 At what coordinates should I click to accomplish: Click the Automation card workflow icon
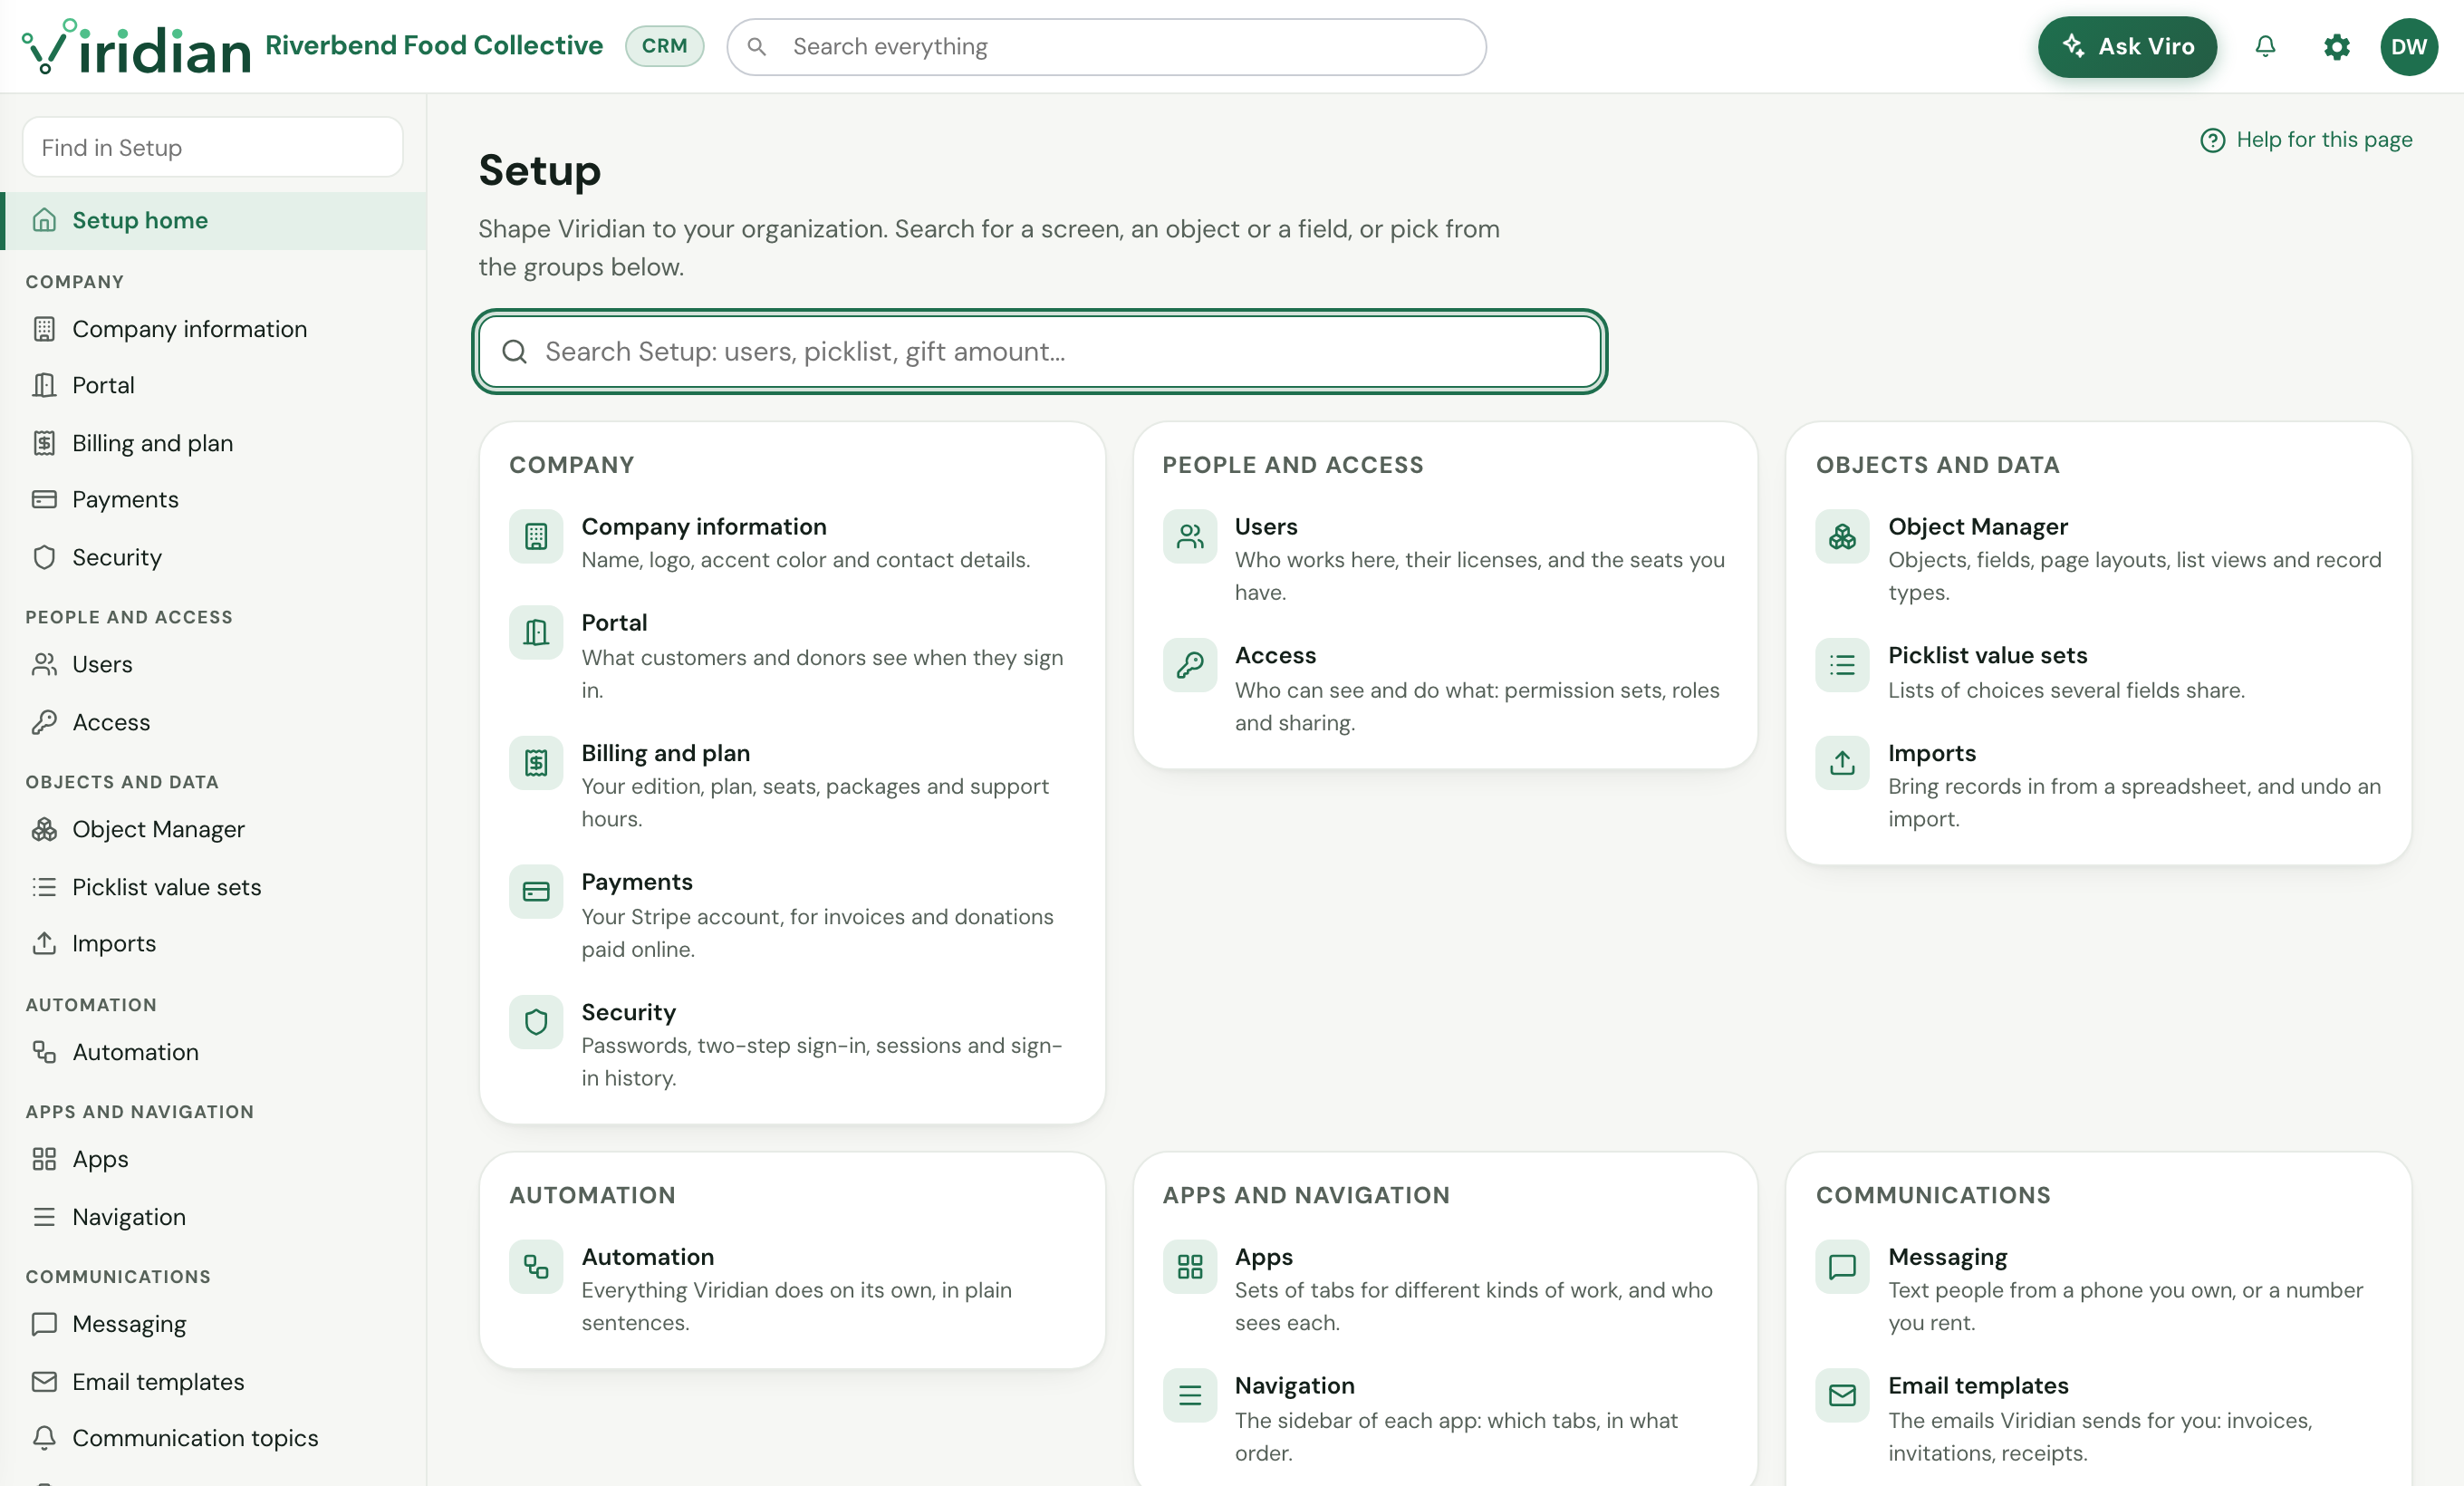tap(536, 1267)
